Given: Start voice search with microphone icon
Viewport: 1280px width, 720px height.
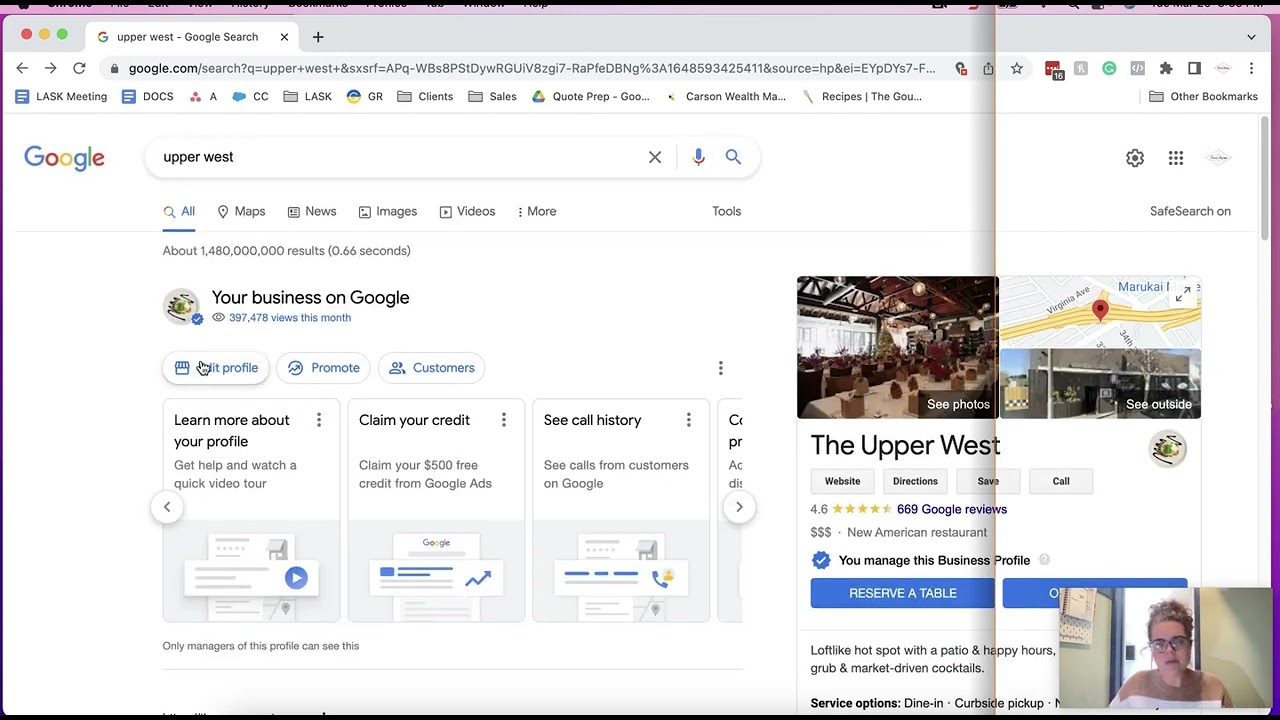Looking at the screenshot, I should click(698, 157).
